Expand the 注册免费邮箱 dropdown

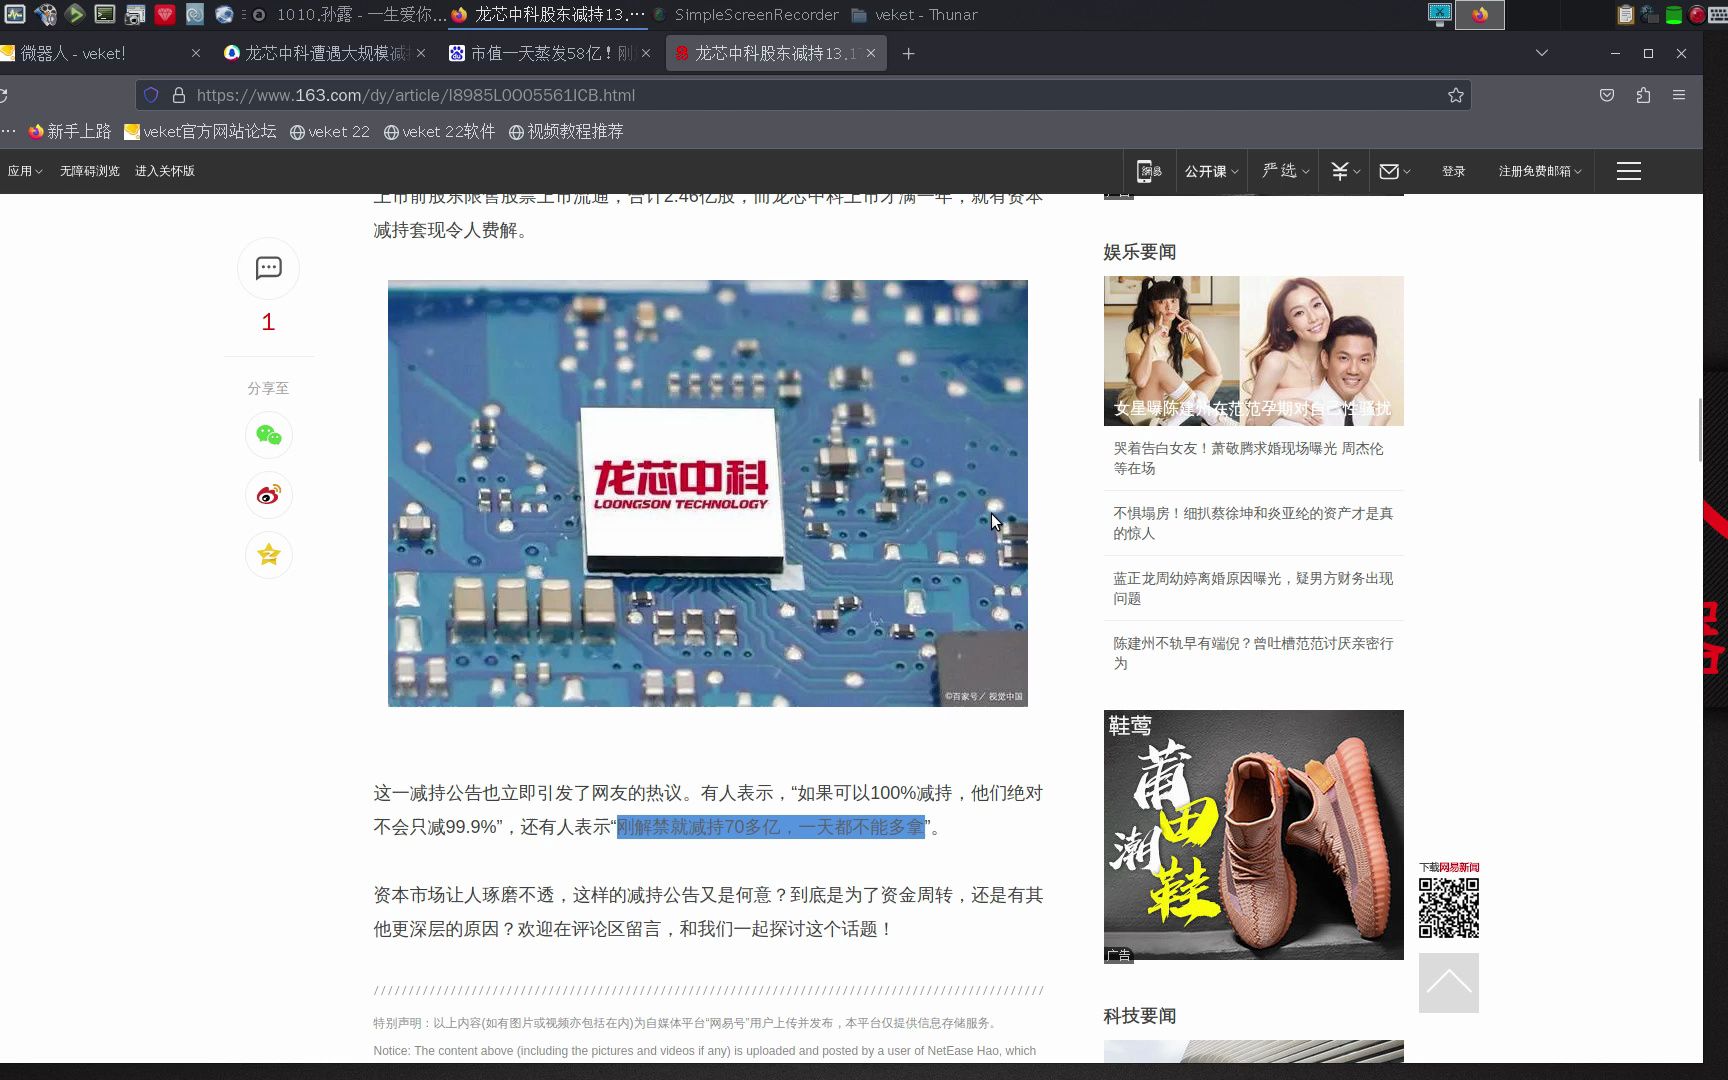point(1539,171)
